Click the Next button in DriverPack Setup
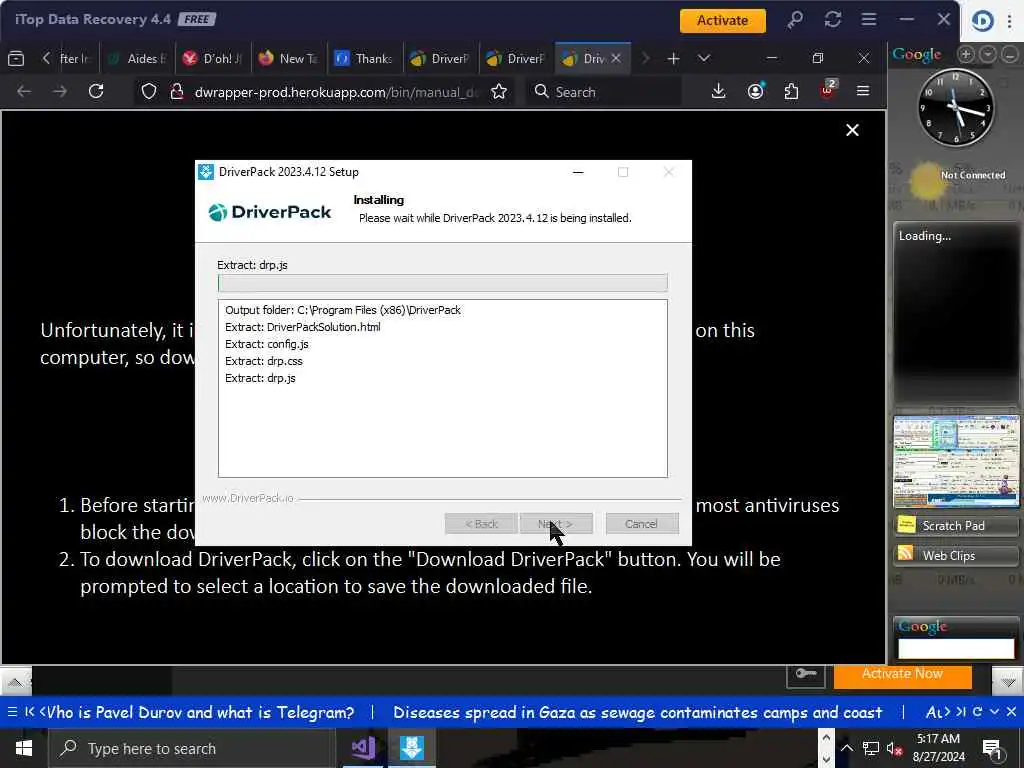Screen dimensions: 1024x768 (556, 524)
